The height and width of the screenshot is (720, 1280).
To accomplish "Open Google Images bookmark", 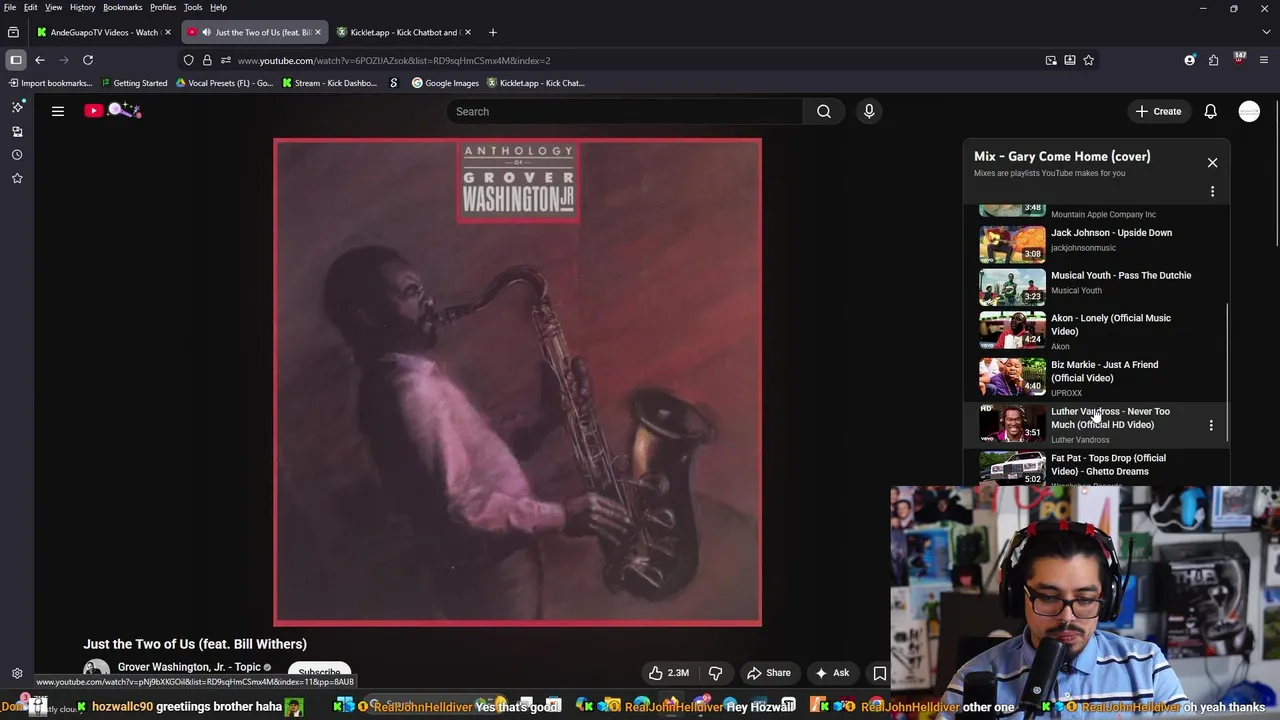I will pos(445,83).
